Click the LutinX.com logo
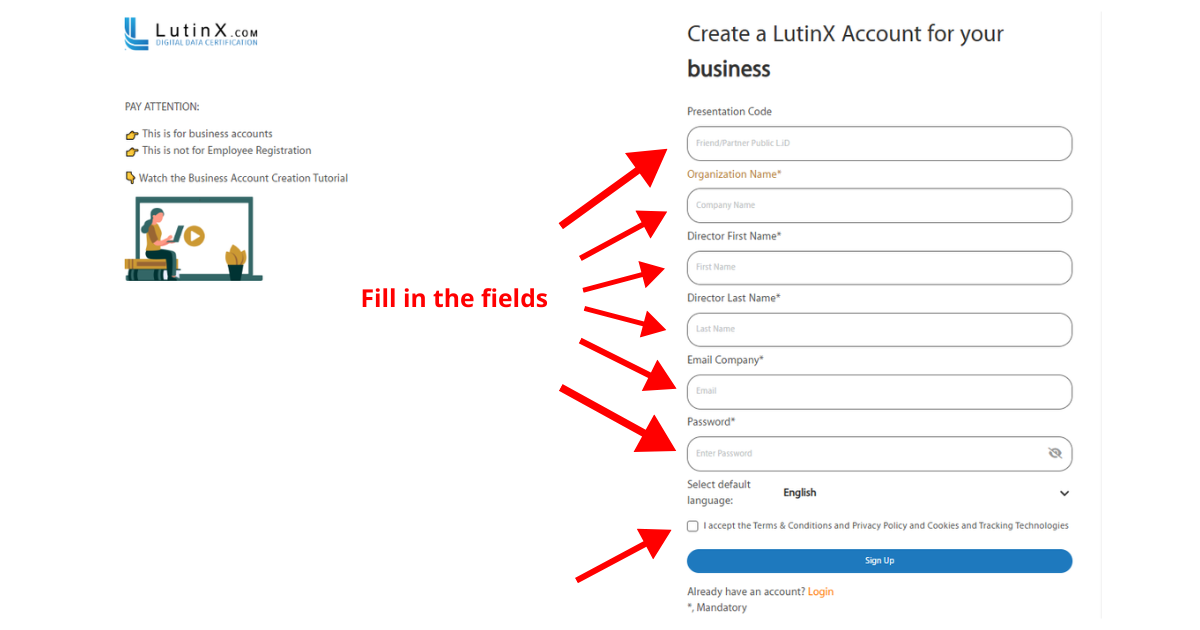This screenshot has height=630, width=1200. [x=191, y=34]
